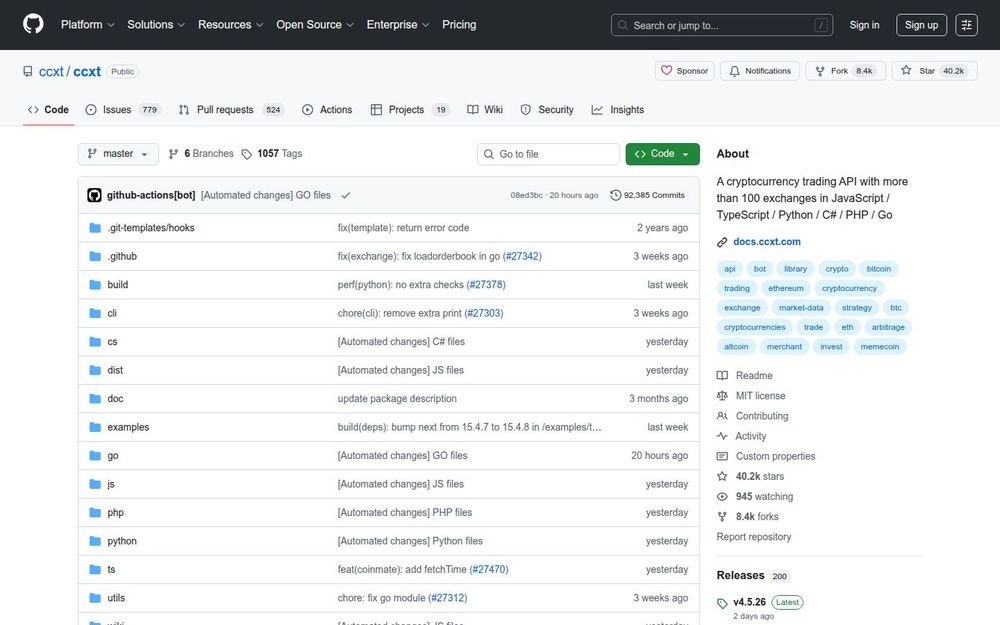Fork the repository via Fork button

click(x=846, y=71)
